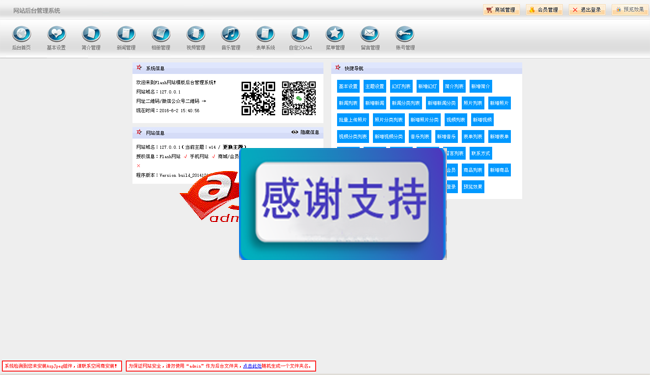Click the WeChat QR code image
The image size is (650, 375).
click(299, 98)
